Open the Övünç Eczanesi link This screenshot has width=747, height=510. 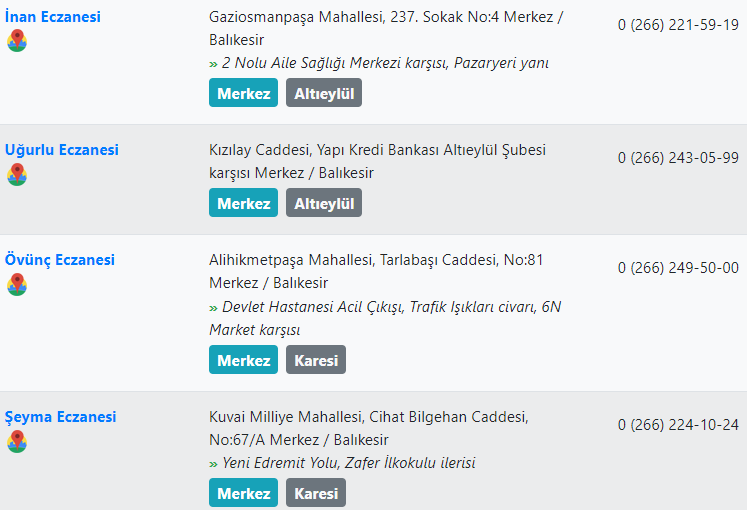(x=60, y=260)
